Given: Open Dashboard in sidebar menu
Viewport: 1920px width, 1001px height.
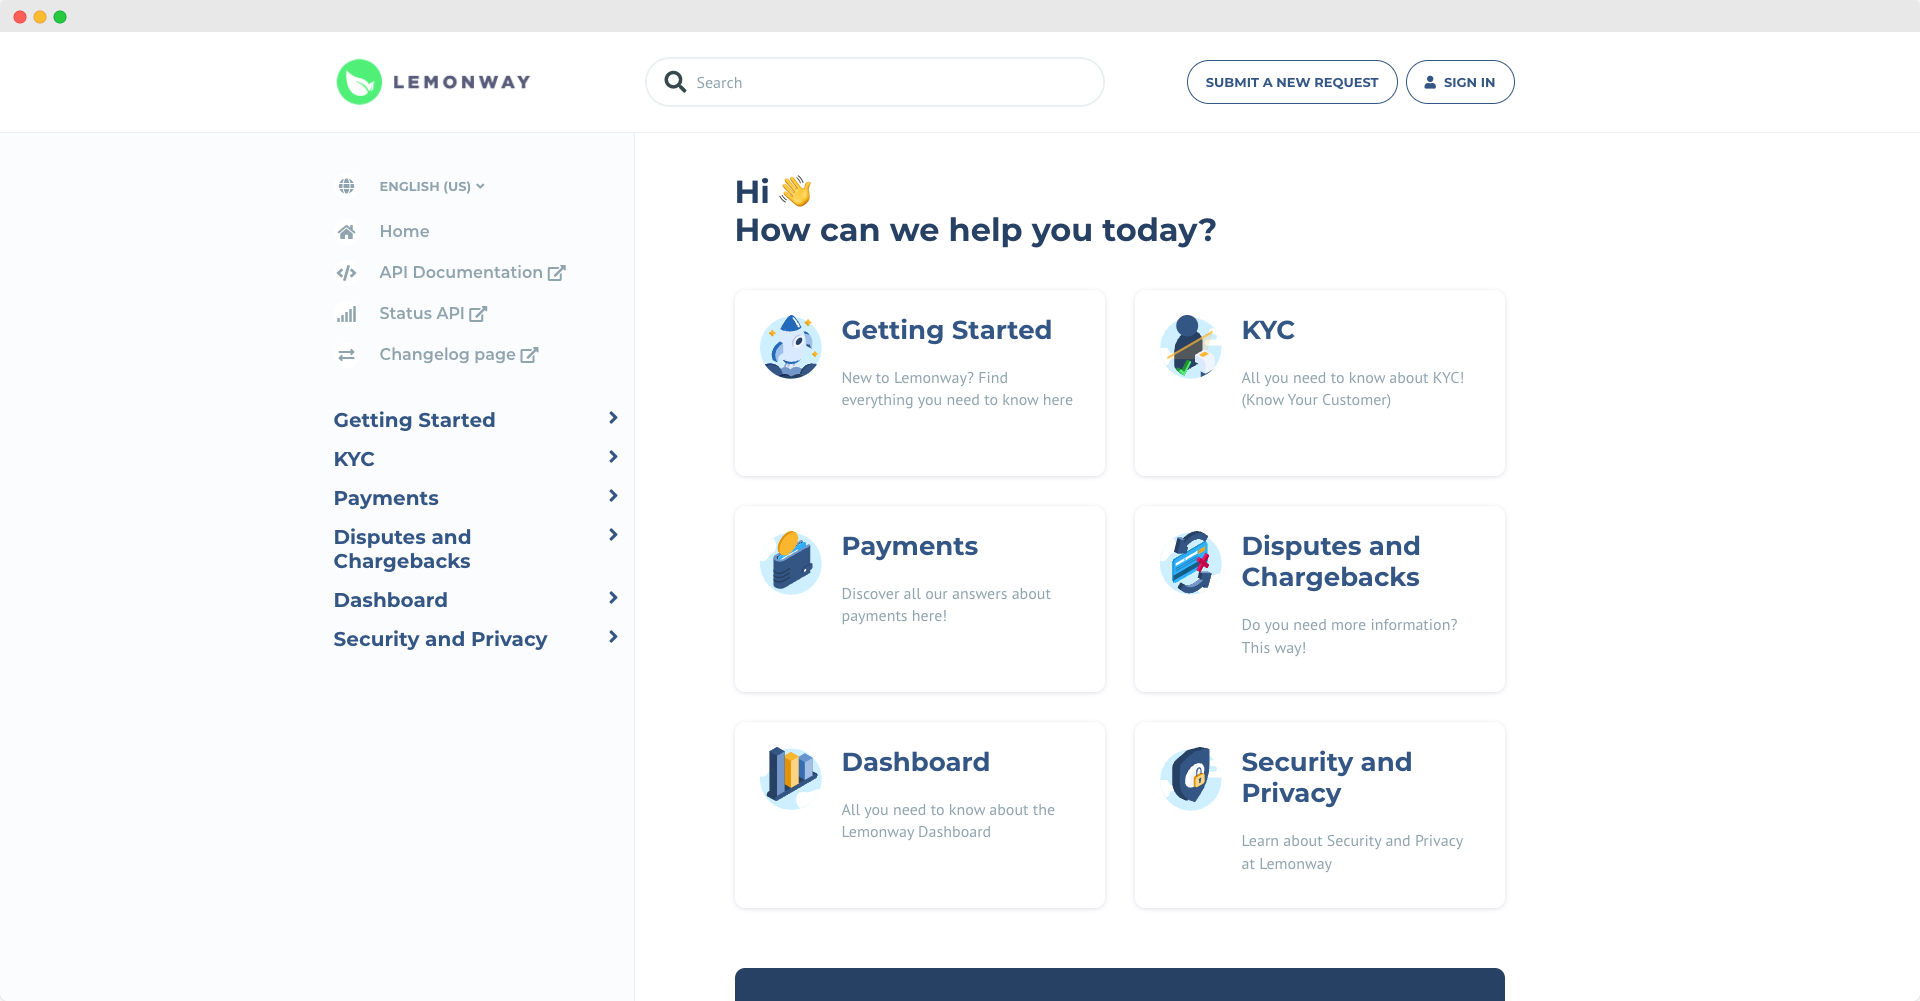Looking at the screenshot, I should click(390, 600).
